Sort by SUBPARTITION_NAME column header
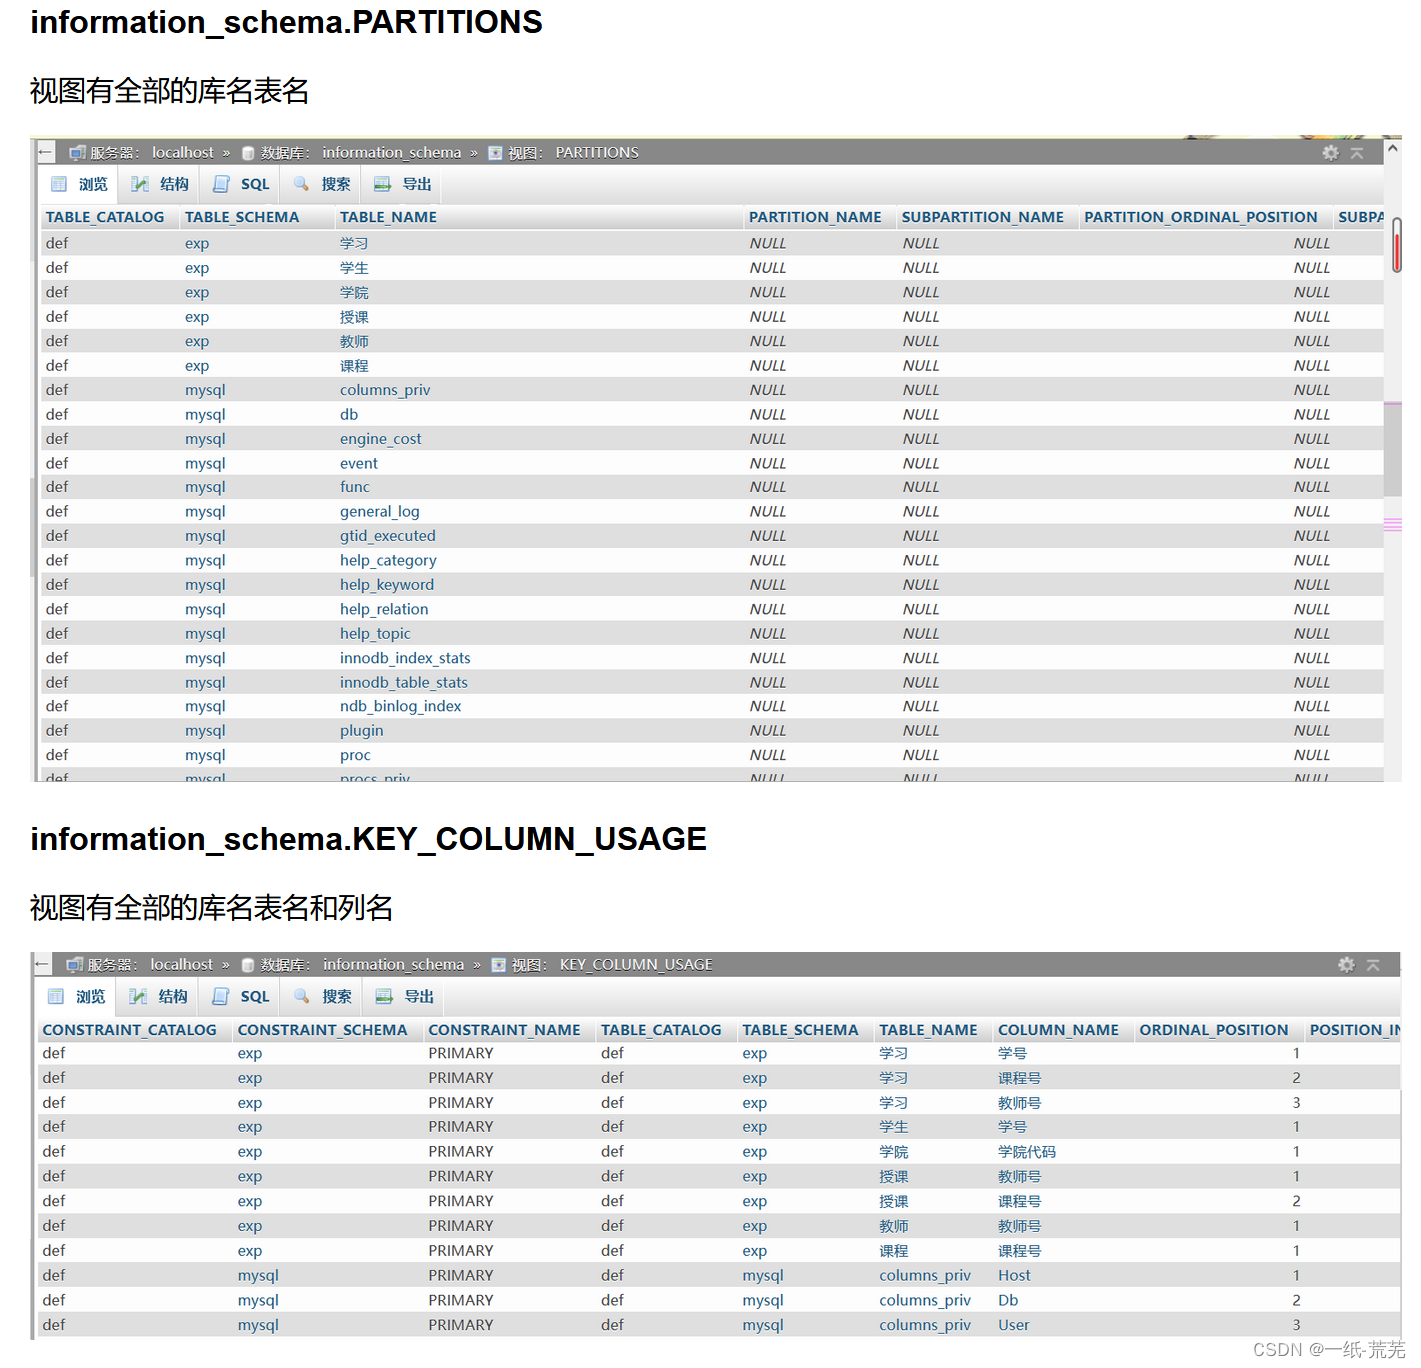The width and height of the screenshot is (1421, 1368). 982,217
